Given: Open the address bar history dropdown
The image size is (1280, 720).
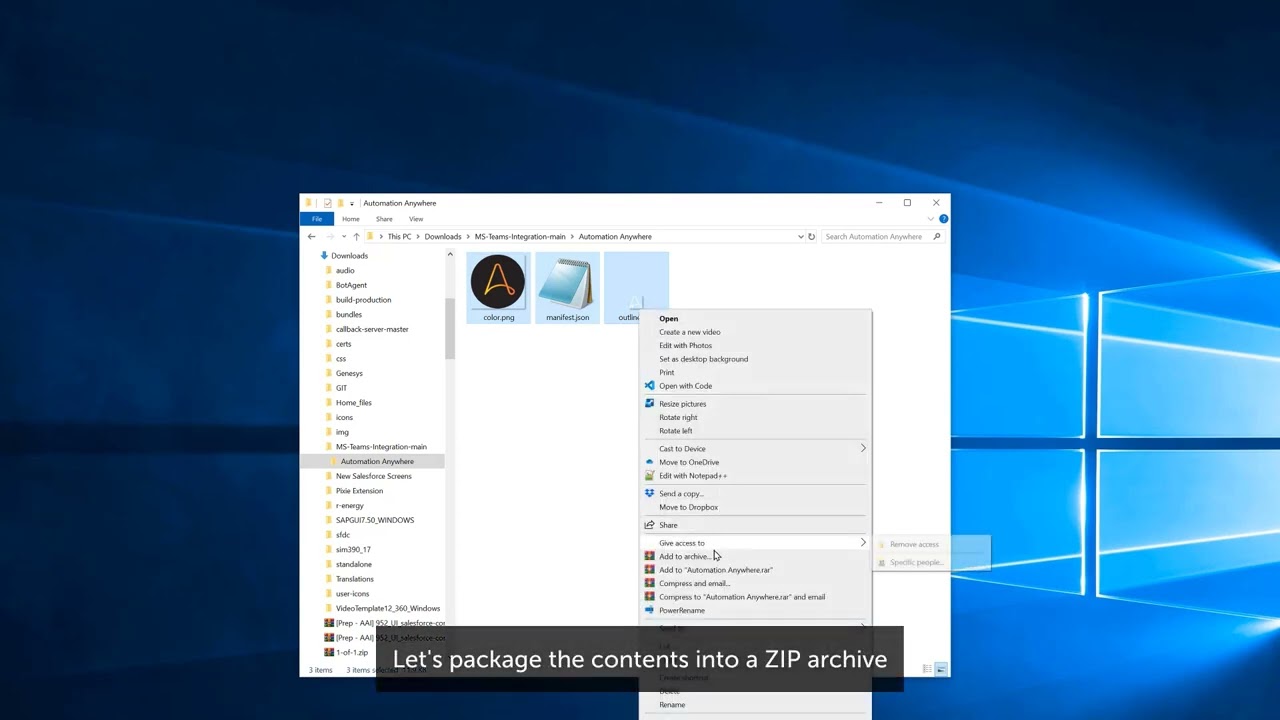Looking at the screenshot, I should [x=800, y=237].
